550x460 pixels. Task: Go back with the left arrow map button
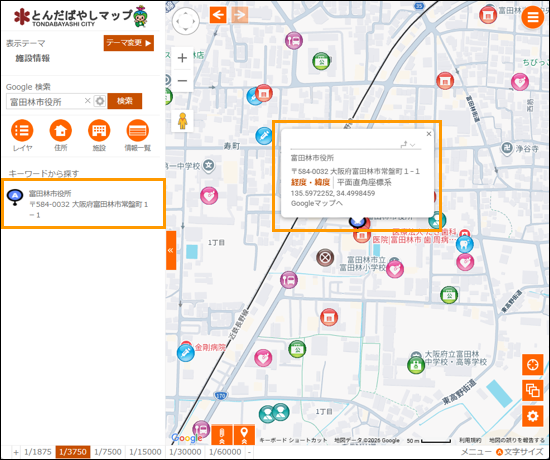[x=218, y=15]
